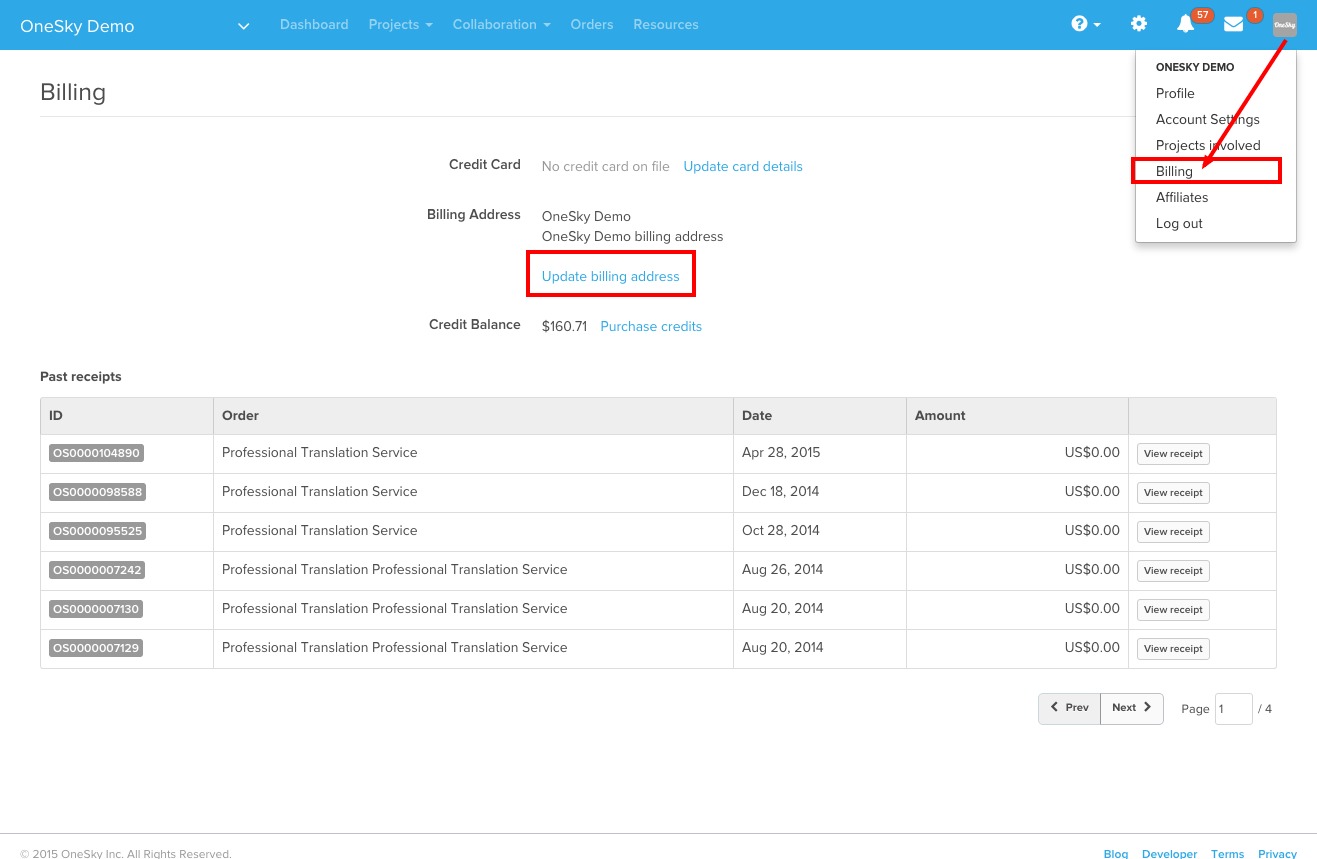This screenshot has height=859, width=1317.
Task: Go to next receipts page with Next
Action: (x=1132, y=708)
